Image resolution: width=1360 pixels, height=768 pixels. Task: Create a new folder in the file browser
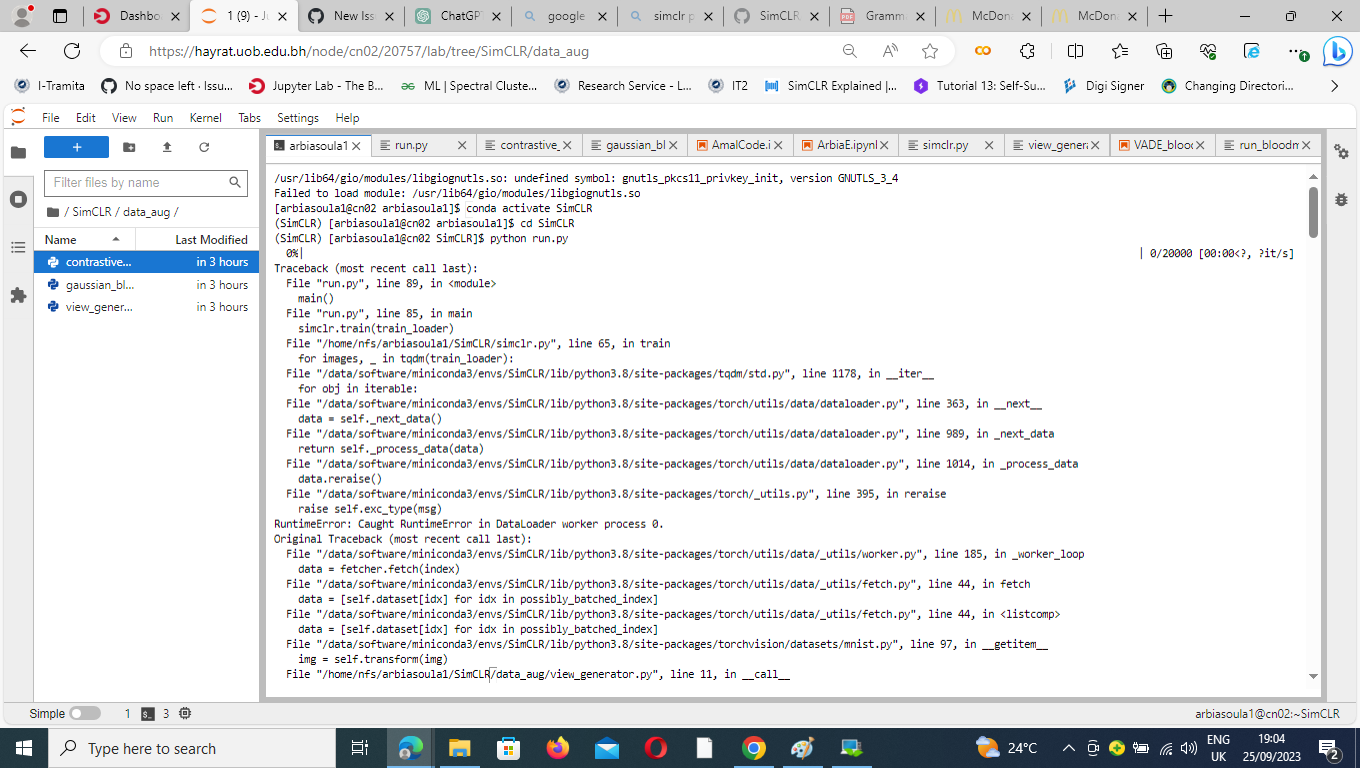129,146
